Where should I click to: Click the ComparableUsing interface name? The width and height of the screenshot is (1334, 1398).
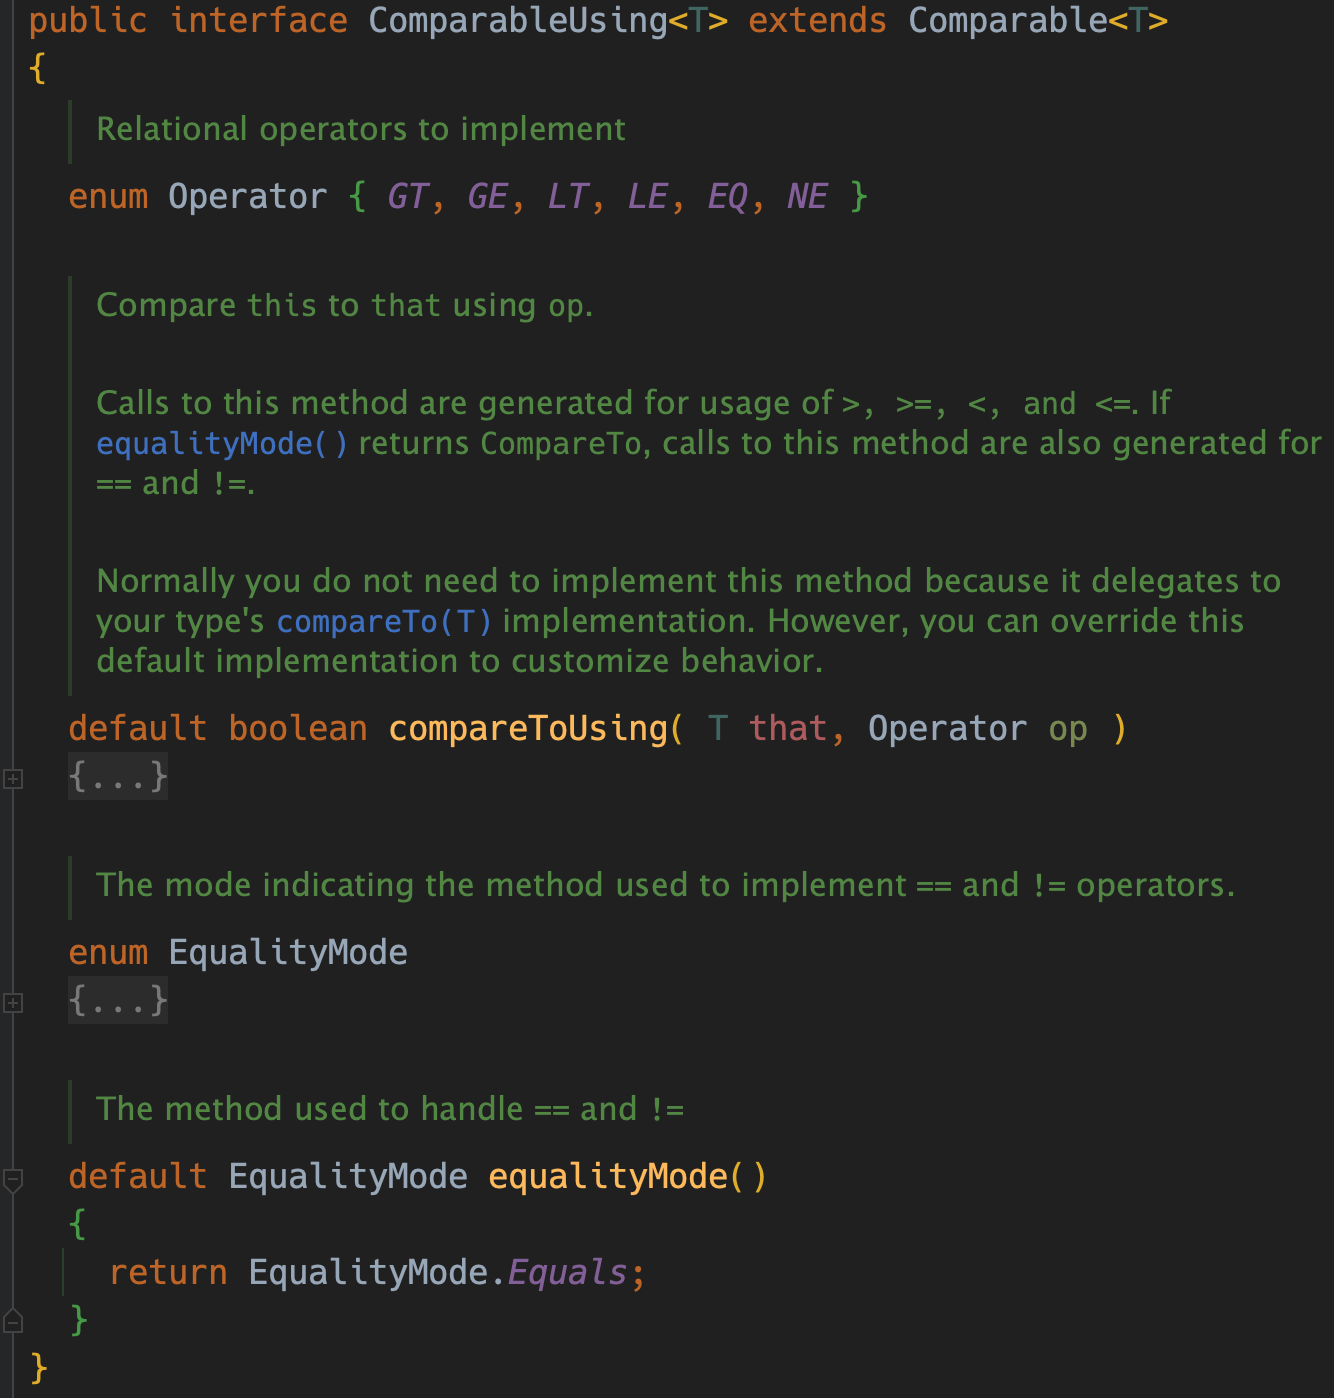coord(517,20)
